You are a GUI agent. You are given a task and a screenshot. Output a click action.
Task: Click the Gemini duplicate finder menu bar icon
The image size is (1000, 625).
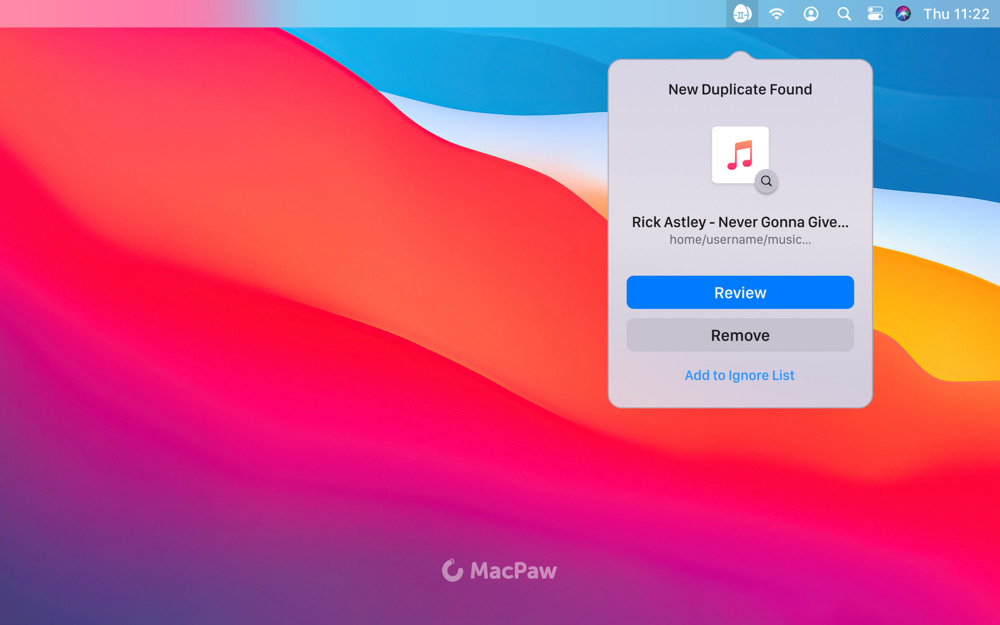tap(741, 14)
